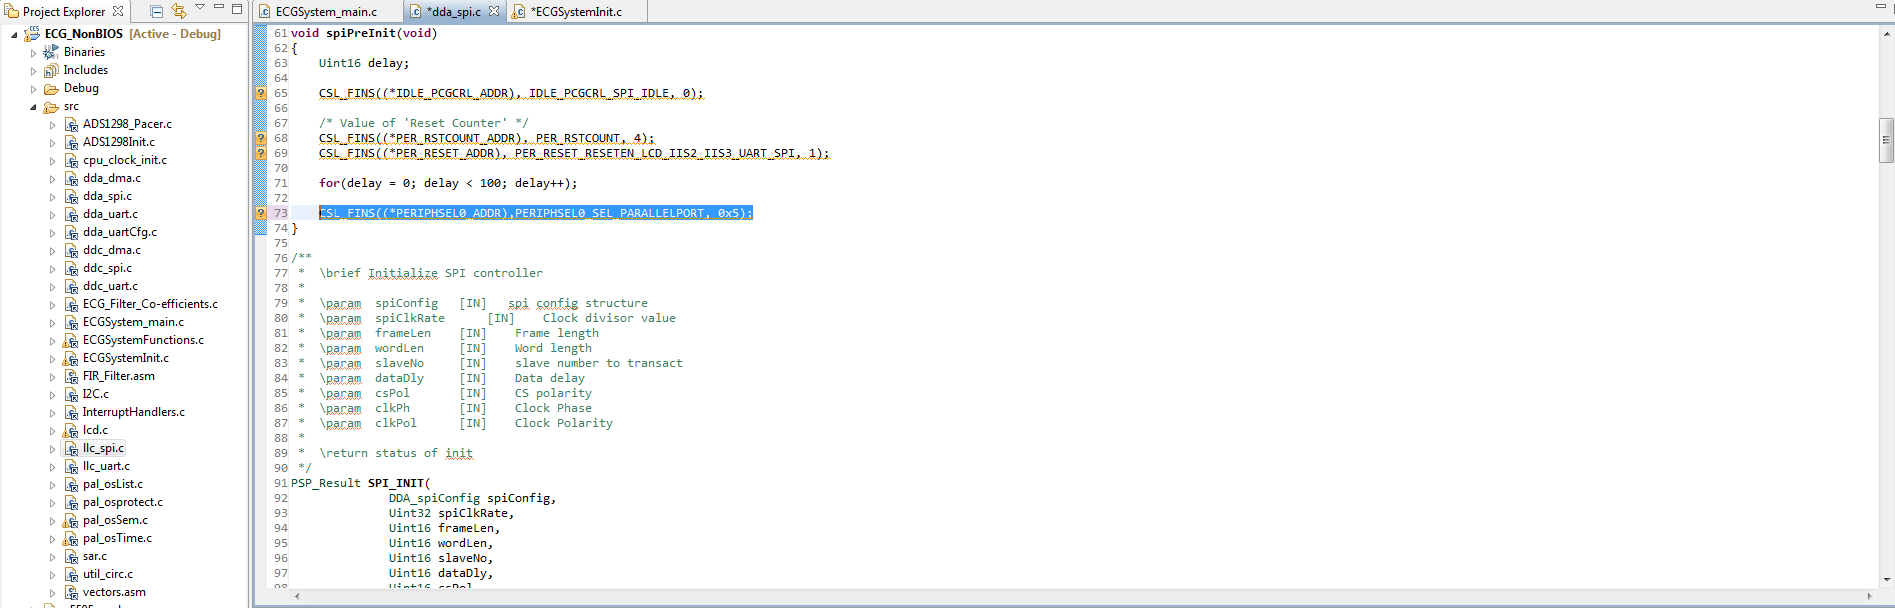Expand the ADS1298_Pacer.c node
The image size is (1895, 608).
pyautogui.click(x=52, y=125)
